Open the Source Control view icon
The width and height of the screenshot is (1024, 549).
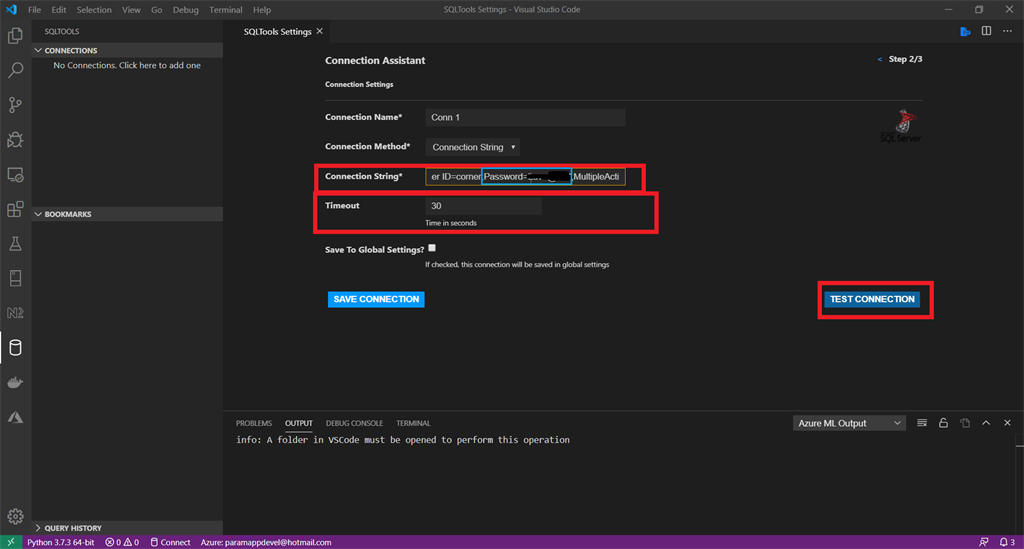(x=15, y=104)
